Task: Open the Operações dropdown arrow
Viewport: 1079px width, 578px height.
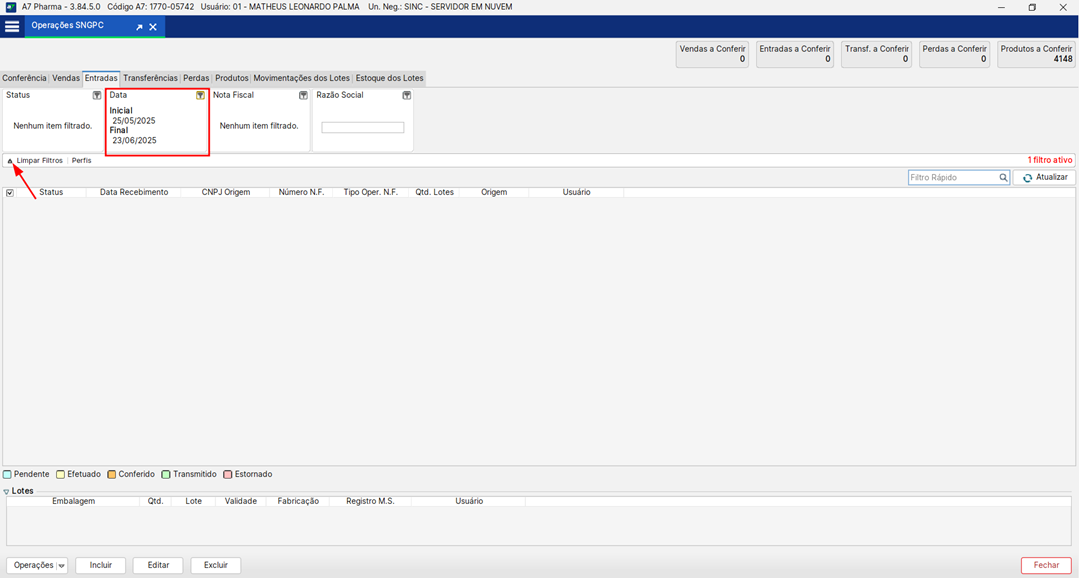Action: 62,566
